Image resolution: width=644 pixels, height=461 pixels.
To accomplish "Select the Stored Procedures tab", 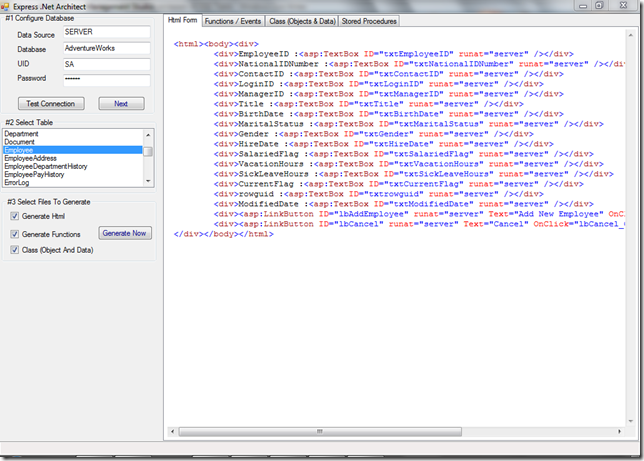I will click(369, 20).
